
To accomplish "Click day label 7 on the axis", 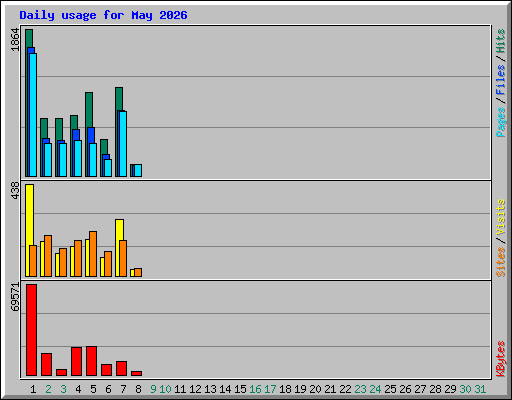I will (123, 389).
